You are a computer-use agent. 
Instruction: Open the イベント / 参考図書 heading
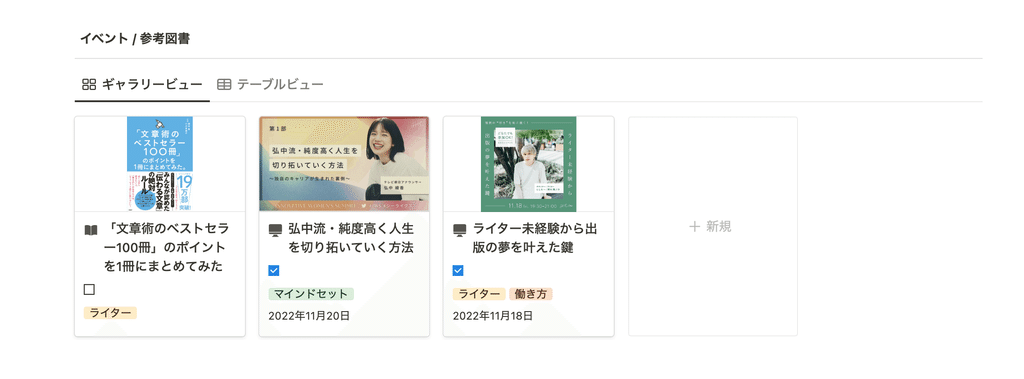pyautogui.click(x=135, y=39)
